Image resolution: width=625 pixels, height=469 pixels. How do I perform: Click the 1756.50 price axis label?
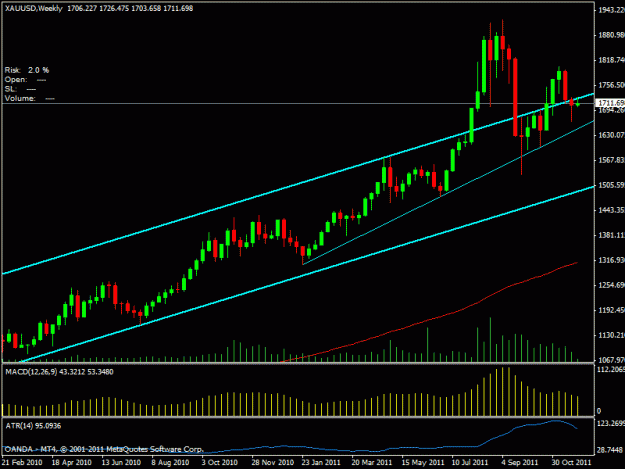pyautogui.click(x=611, y=85)
